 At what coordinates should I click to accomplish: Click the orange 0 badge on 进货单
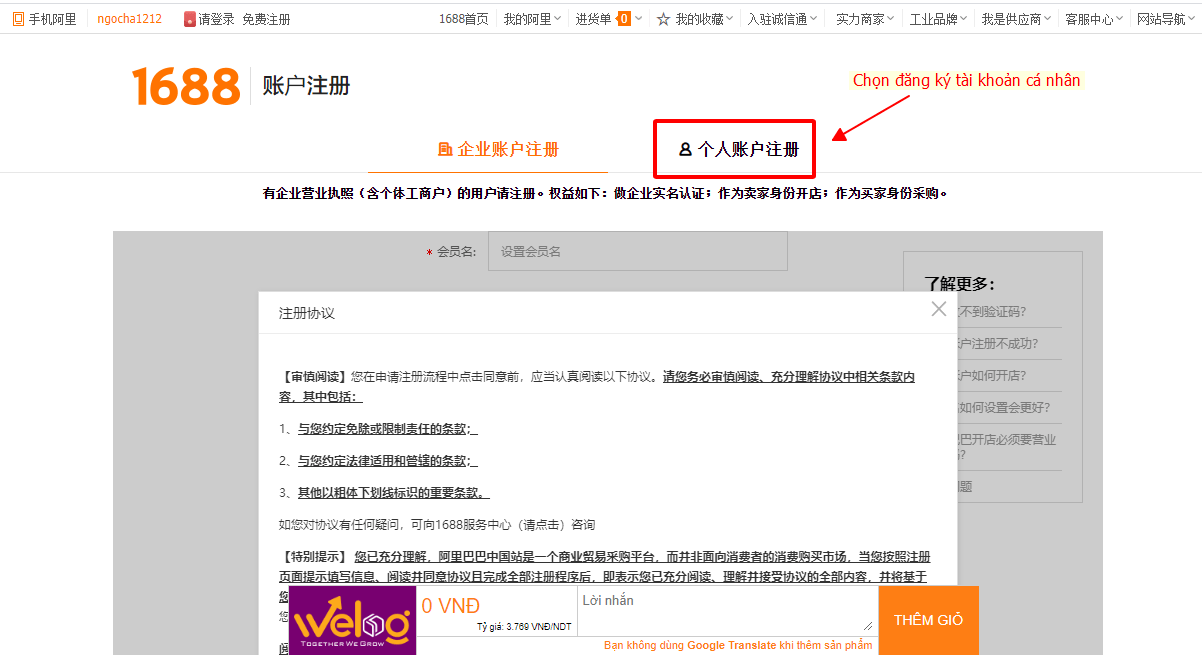(x=624, y=18)
